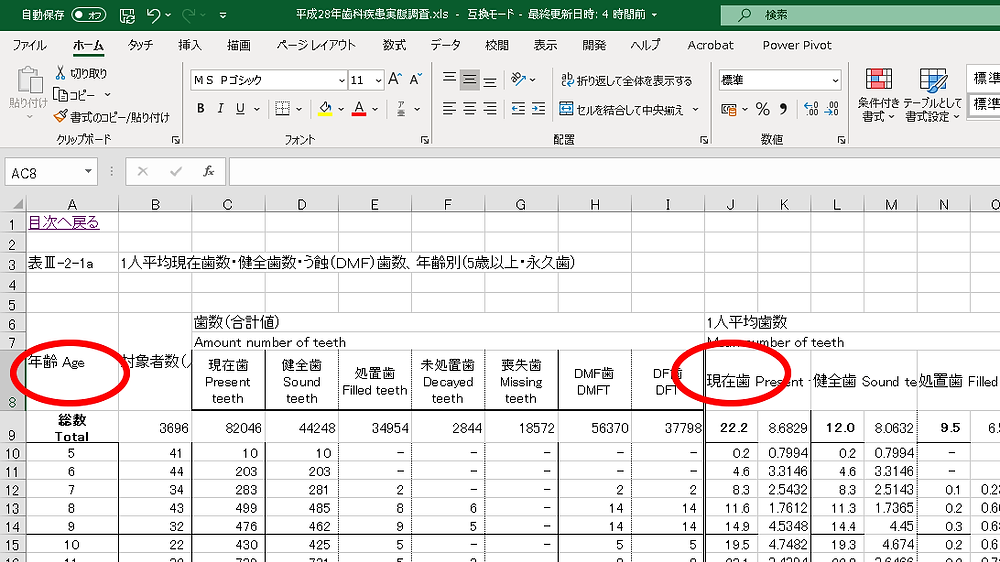The image size is (1000, 562).
Task: Open the font color dropdown arrow
Action: 375,109
